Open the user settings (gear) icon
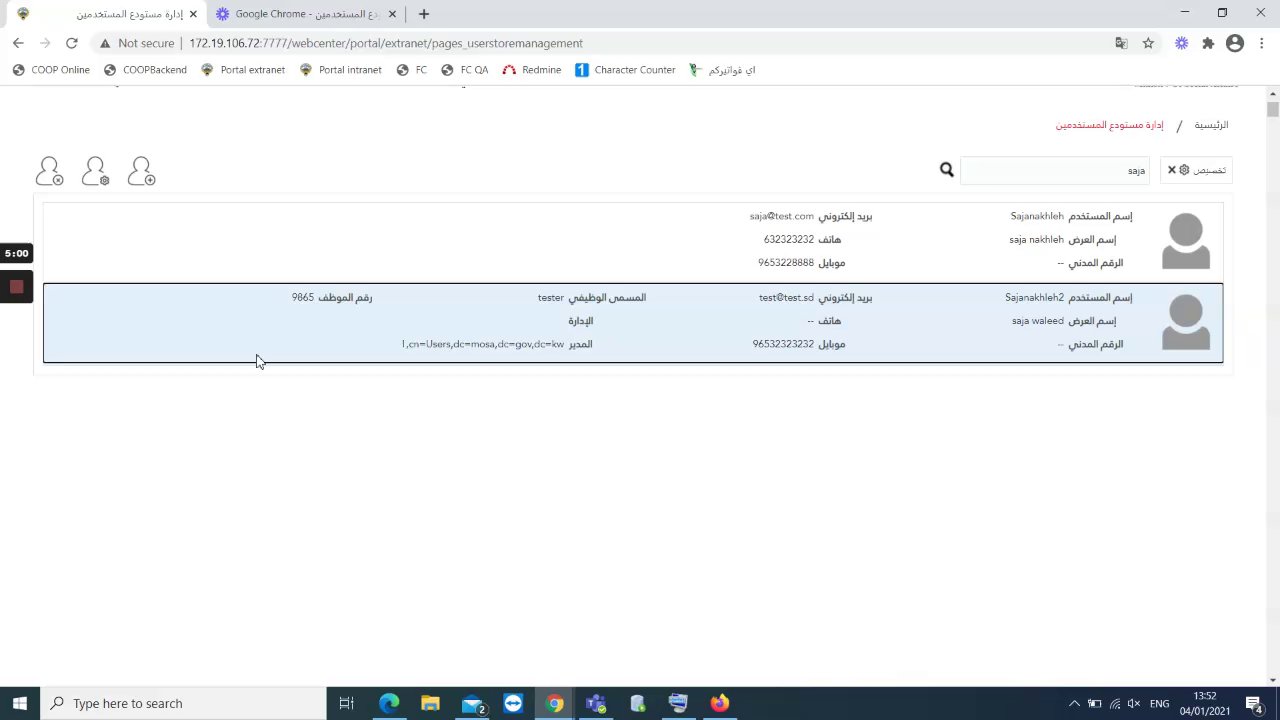Image resolution: width=1280 pixels, height=720 pixels. [95, 171]
